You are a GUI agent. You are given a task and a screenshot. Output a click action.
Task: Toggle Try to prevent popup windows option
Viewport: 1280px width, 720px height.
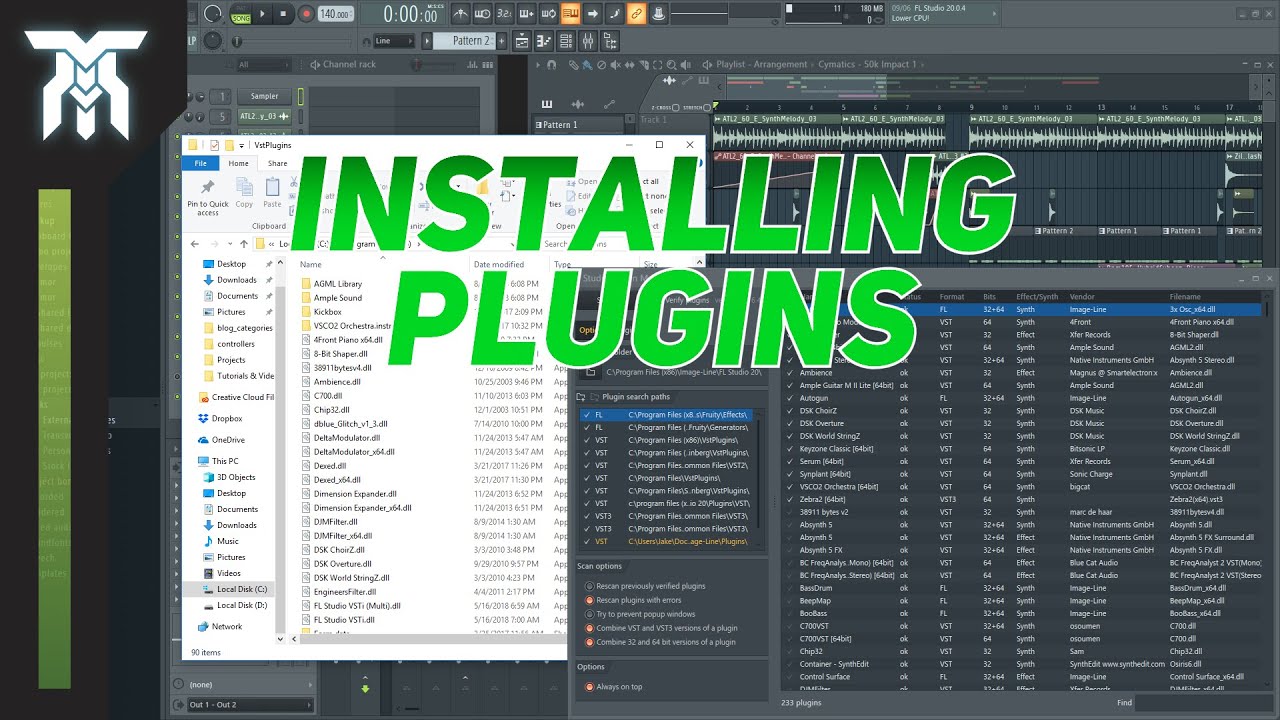pos(640,614)
